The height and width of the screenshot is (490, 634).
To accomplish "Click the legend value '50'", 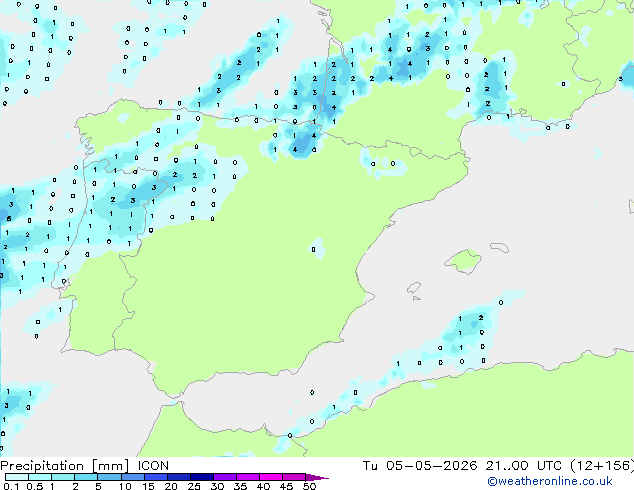I will pos(309,486).
